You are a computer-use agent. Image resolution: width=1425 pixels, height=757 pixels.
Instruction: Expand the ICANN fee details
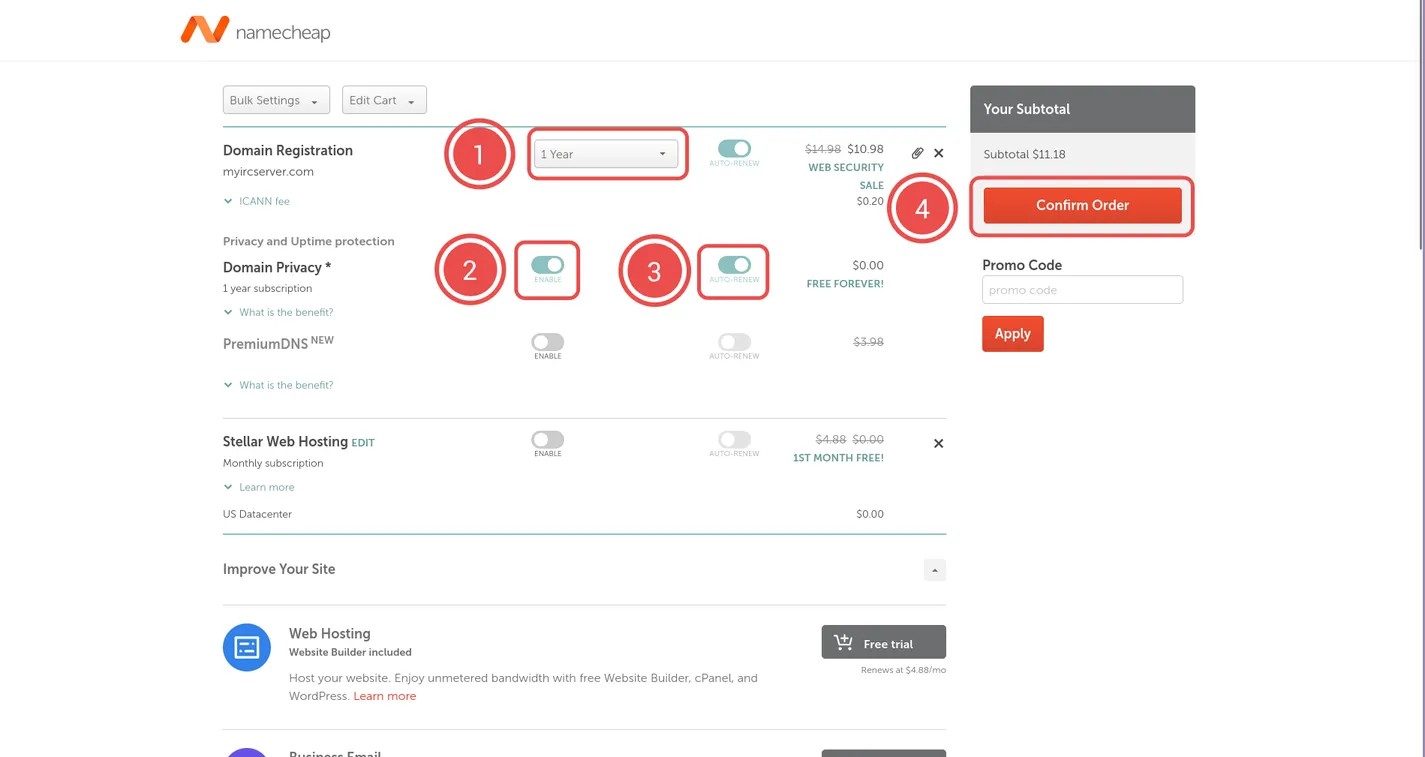(x=263, y=201)
